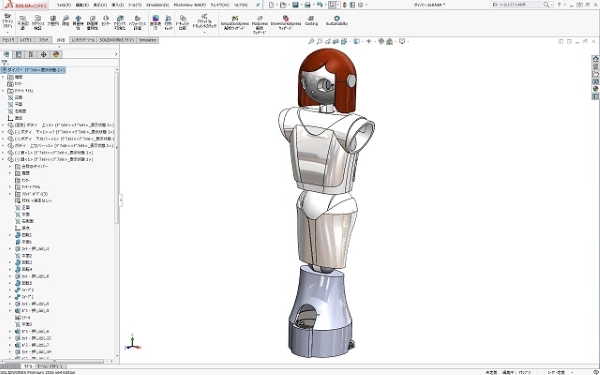Open the Appearances color ball in task pane
Image resolution: width=600 pixels, height=375 pixels.
pos(595,89)
